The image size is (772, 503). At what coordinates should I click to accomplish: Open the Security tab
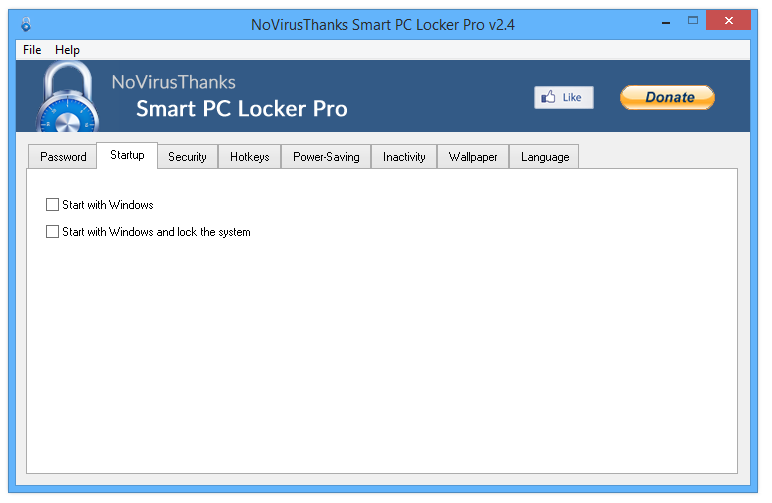pyautogui.click(x=187, y=157)
